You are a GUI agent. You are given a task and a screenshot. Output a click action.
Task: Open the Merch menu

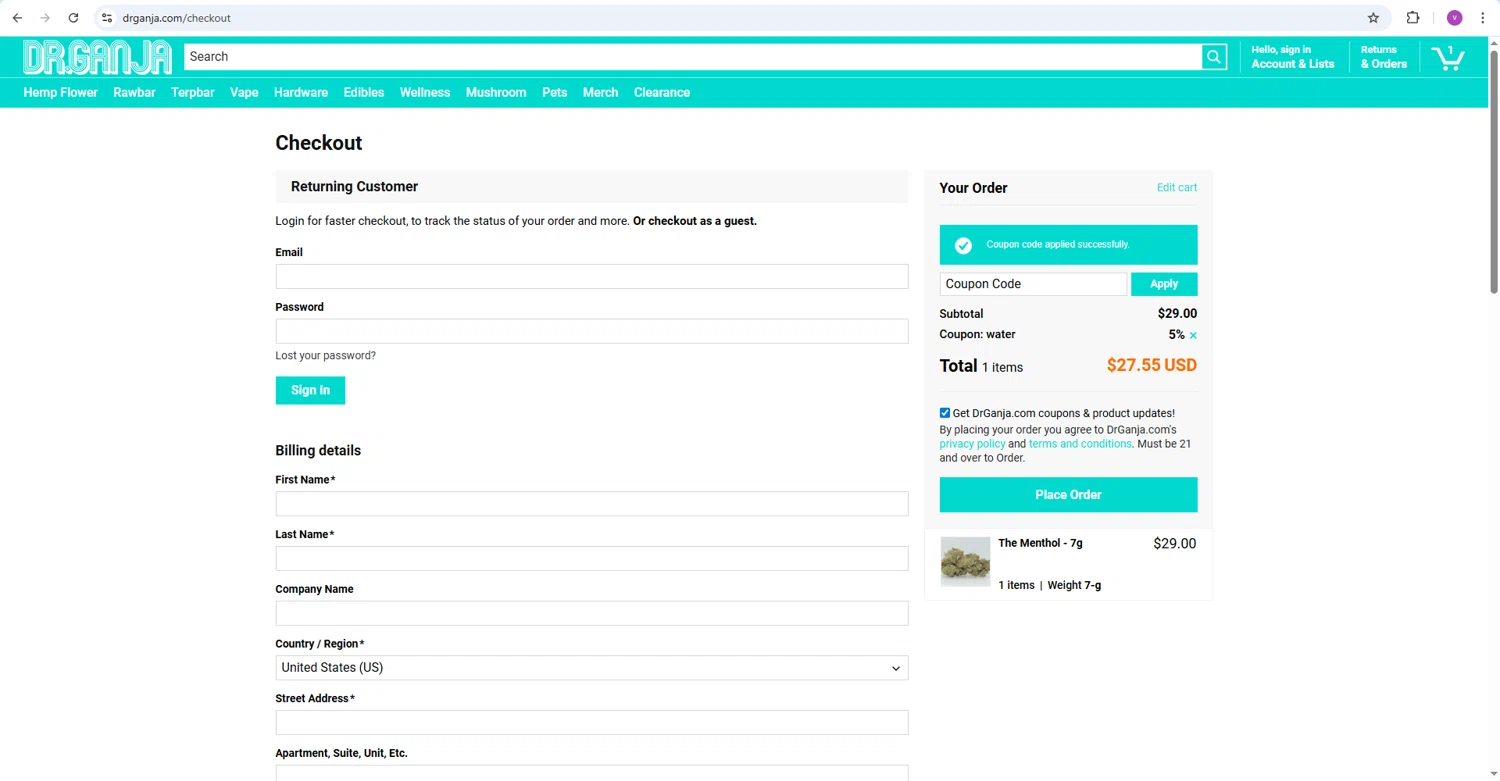point(600,92)
